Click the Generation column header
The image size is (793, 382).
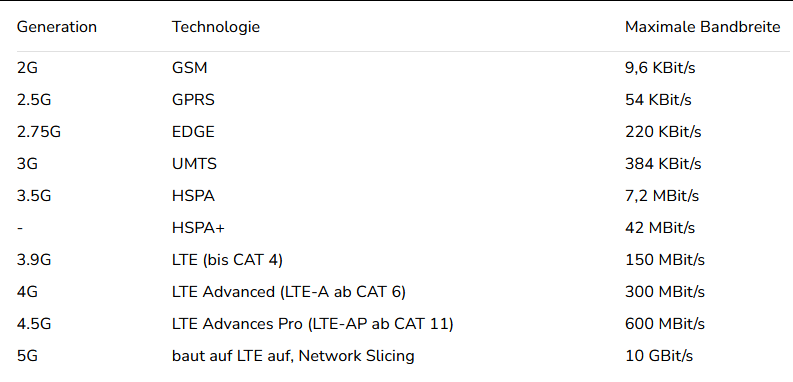tap(57, 27)
